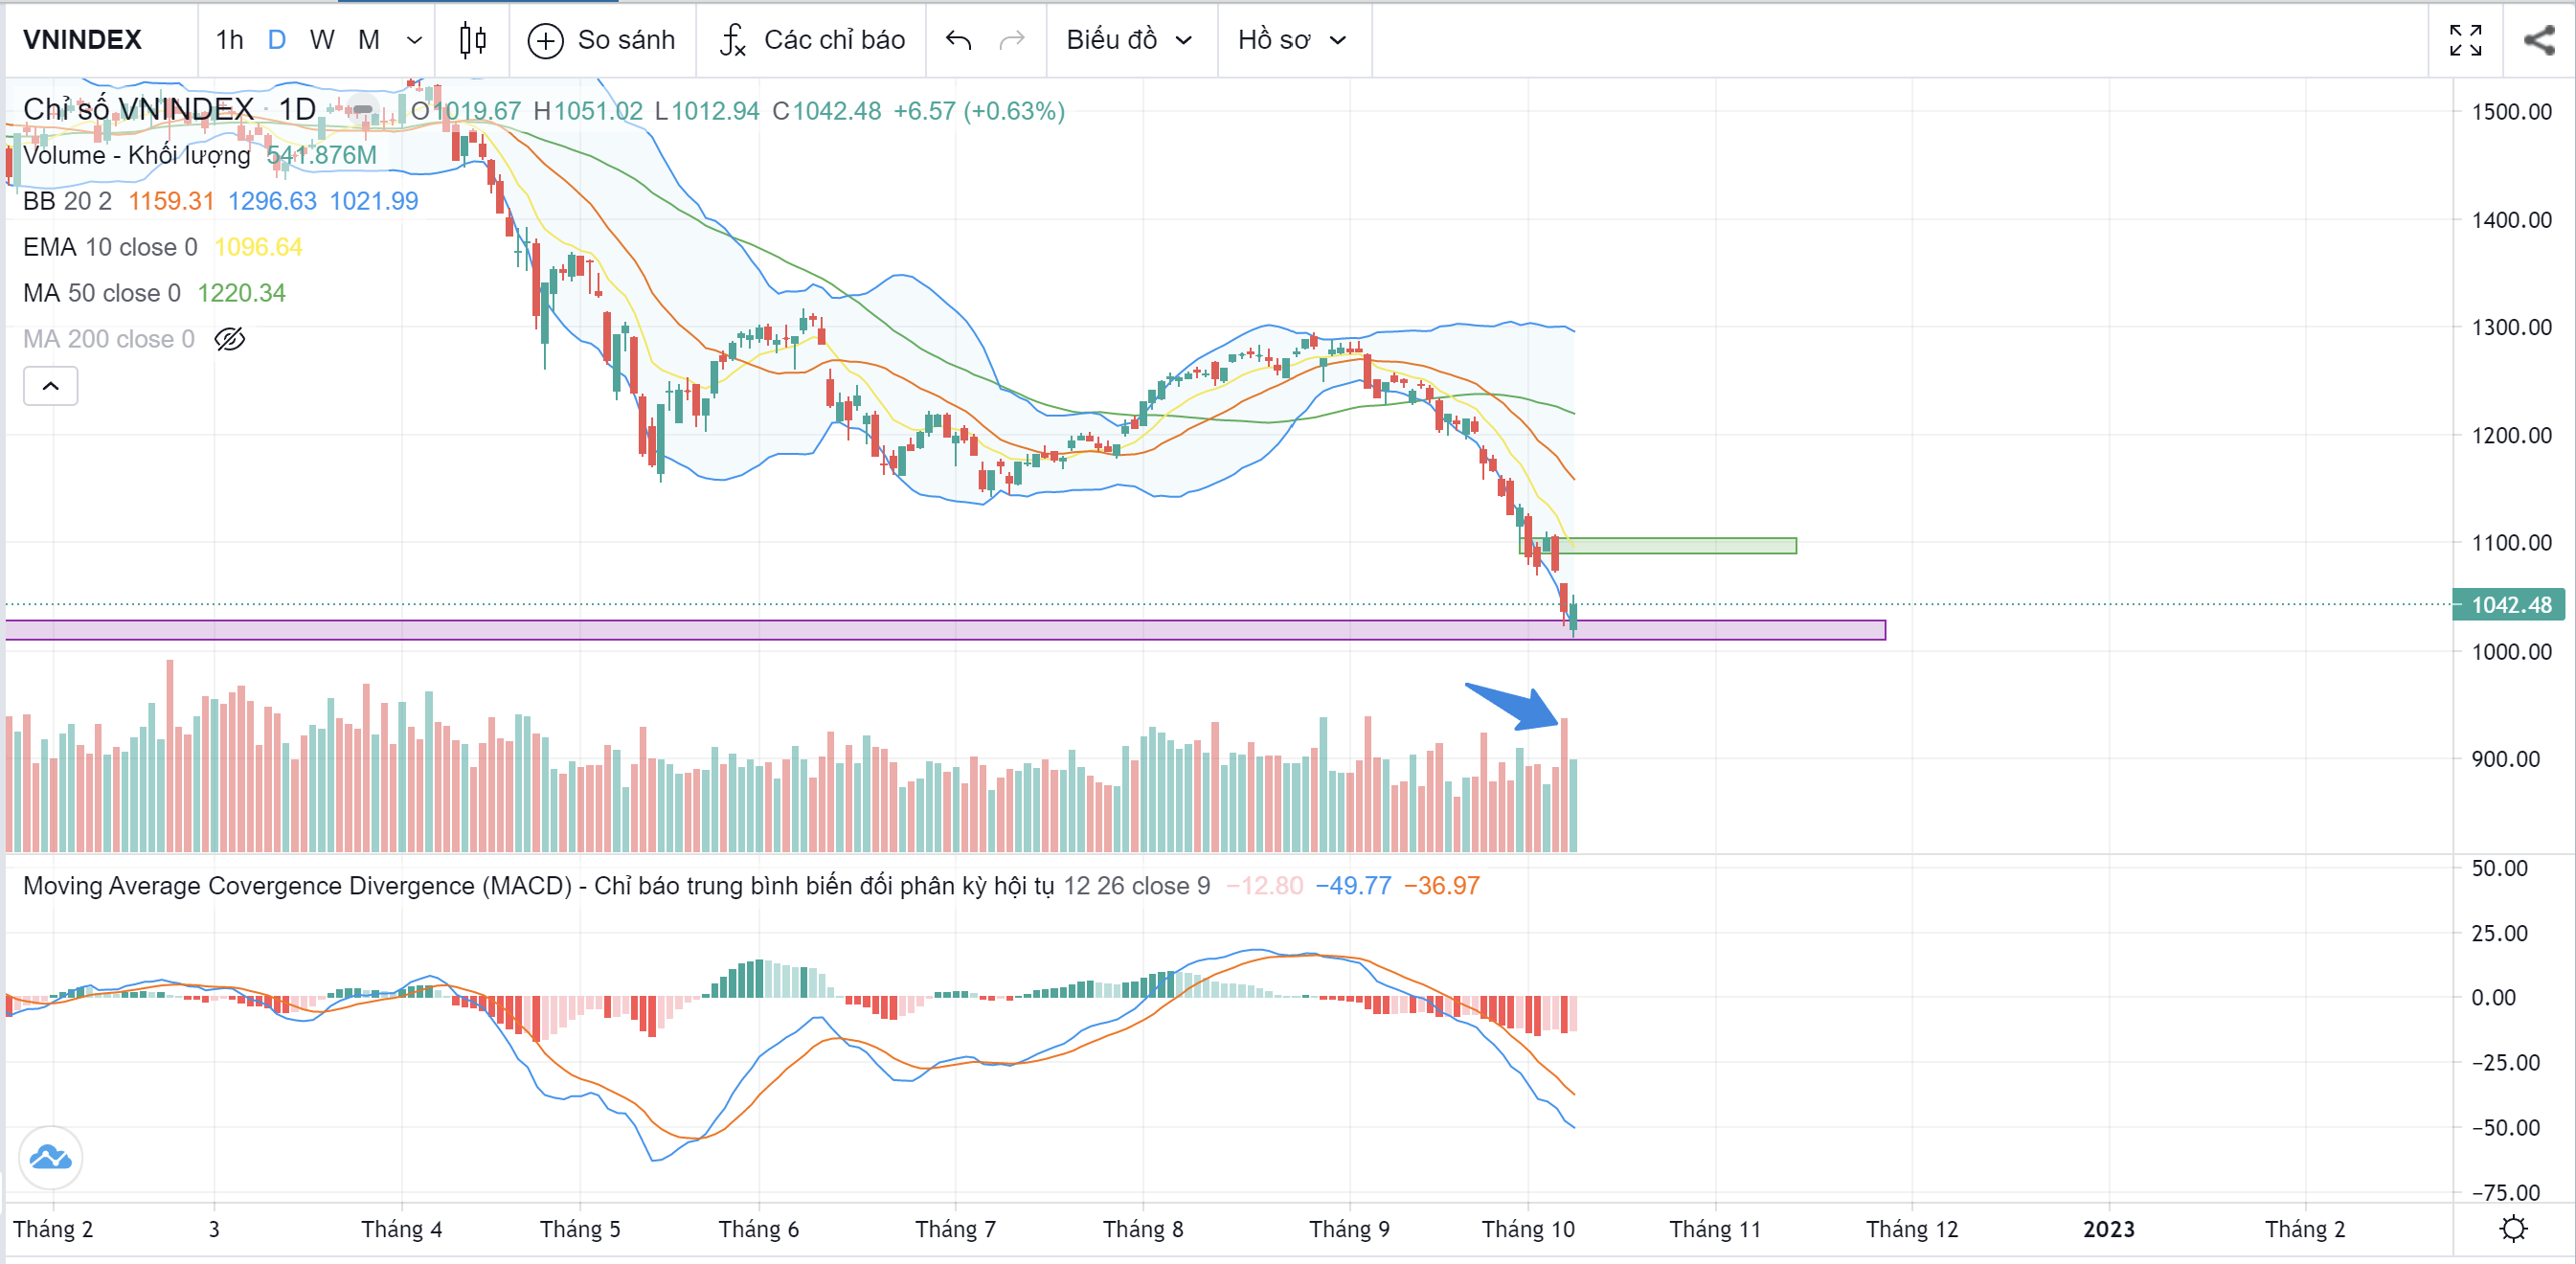Image resolution: width=2576 pixels, height=1264 pixels.
Task: Click BB upper value 1296.63
Action: [x=272, y=201]
